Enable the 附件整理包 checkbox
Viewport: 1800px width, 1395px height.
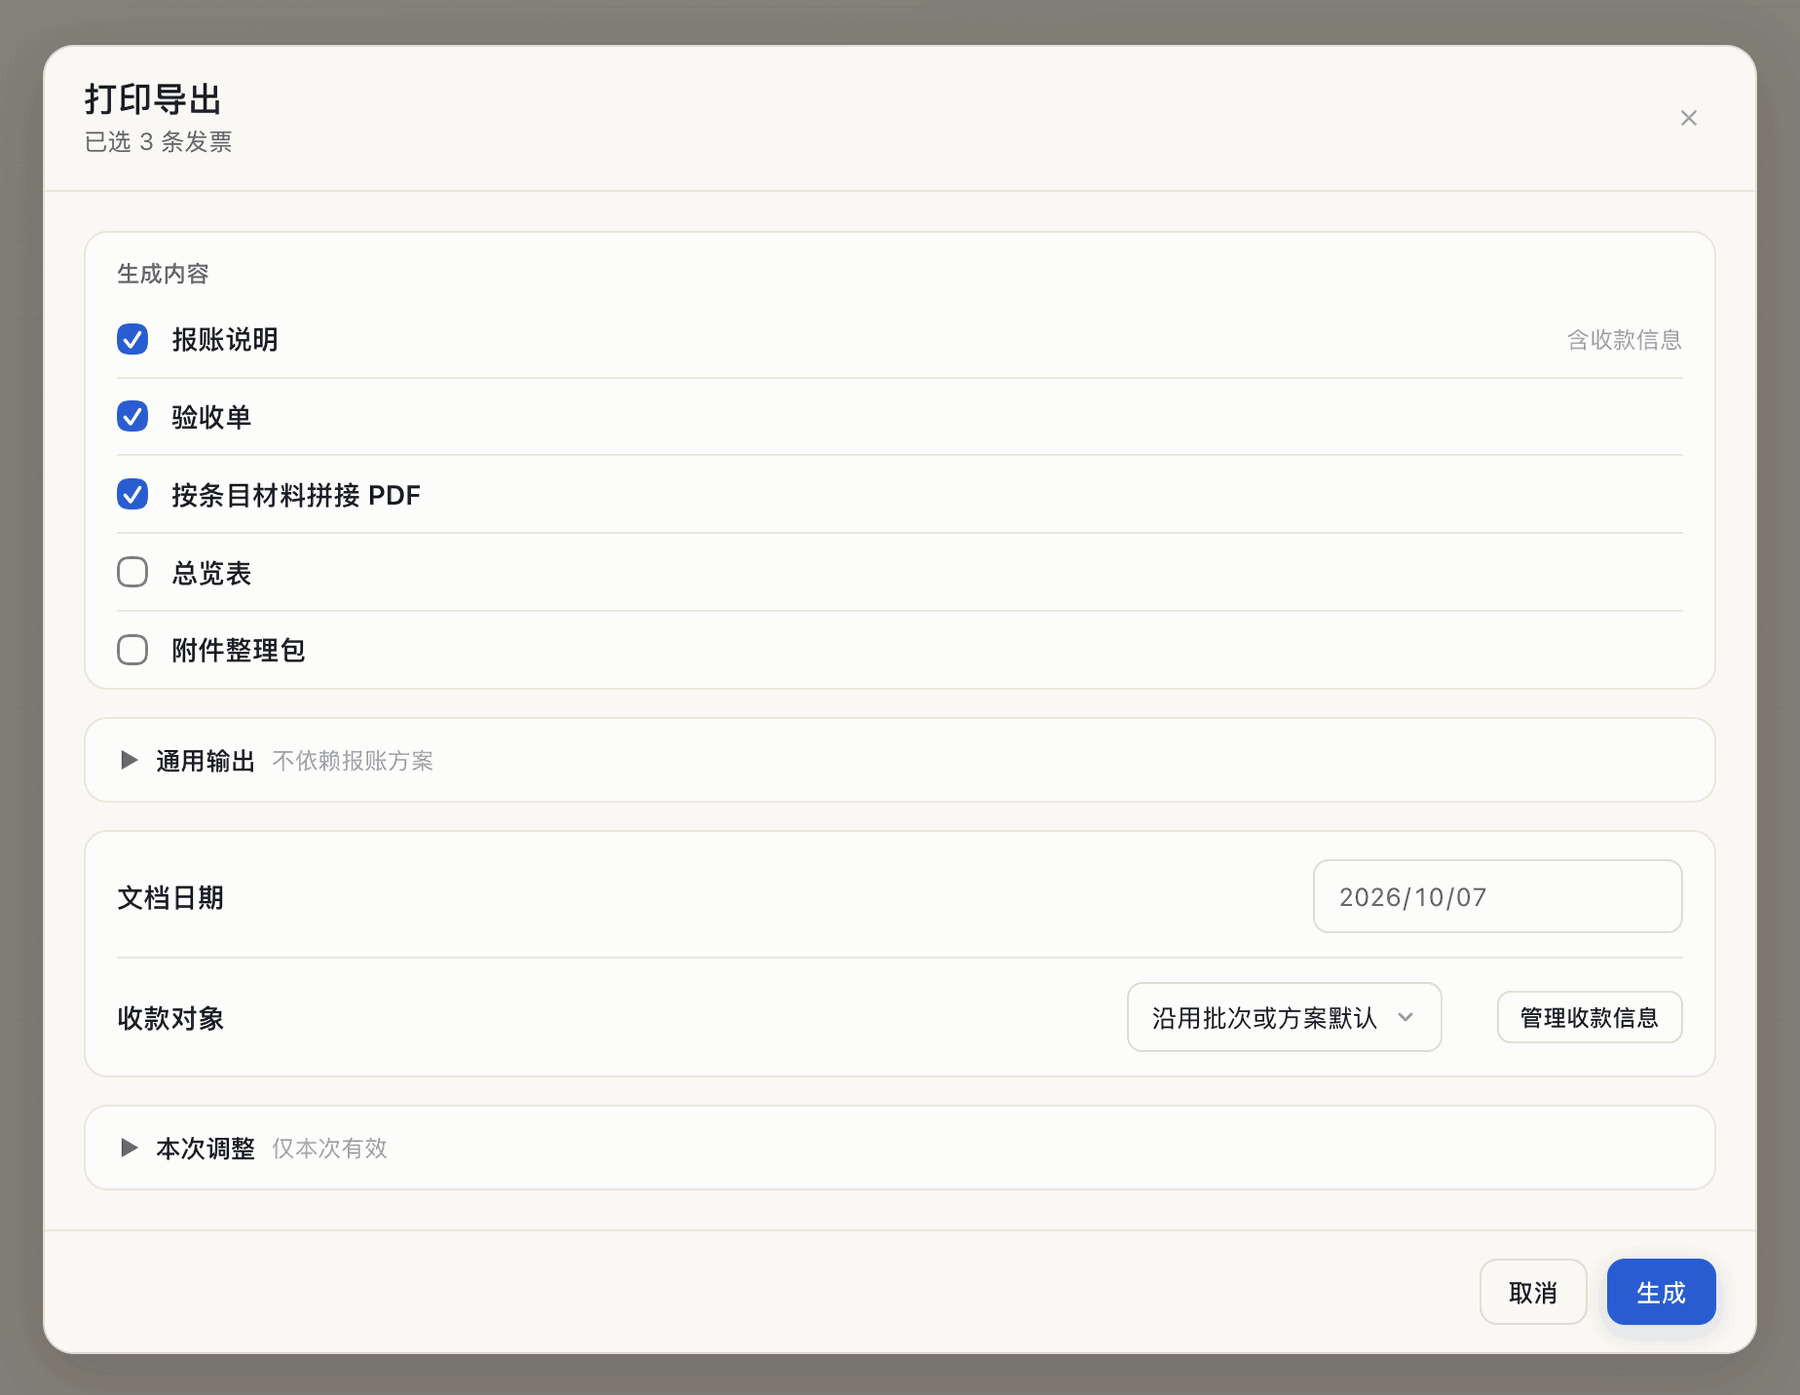[132, 650]
